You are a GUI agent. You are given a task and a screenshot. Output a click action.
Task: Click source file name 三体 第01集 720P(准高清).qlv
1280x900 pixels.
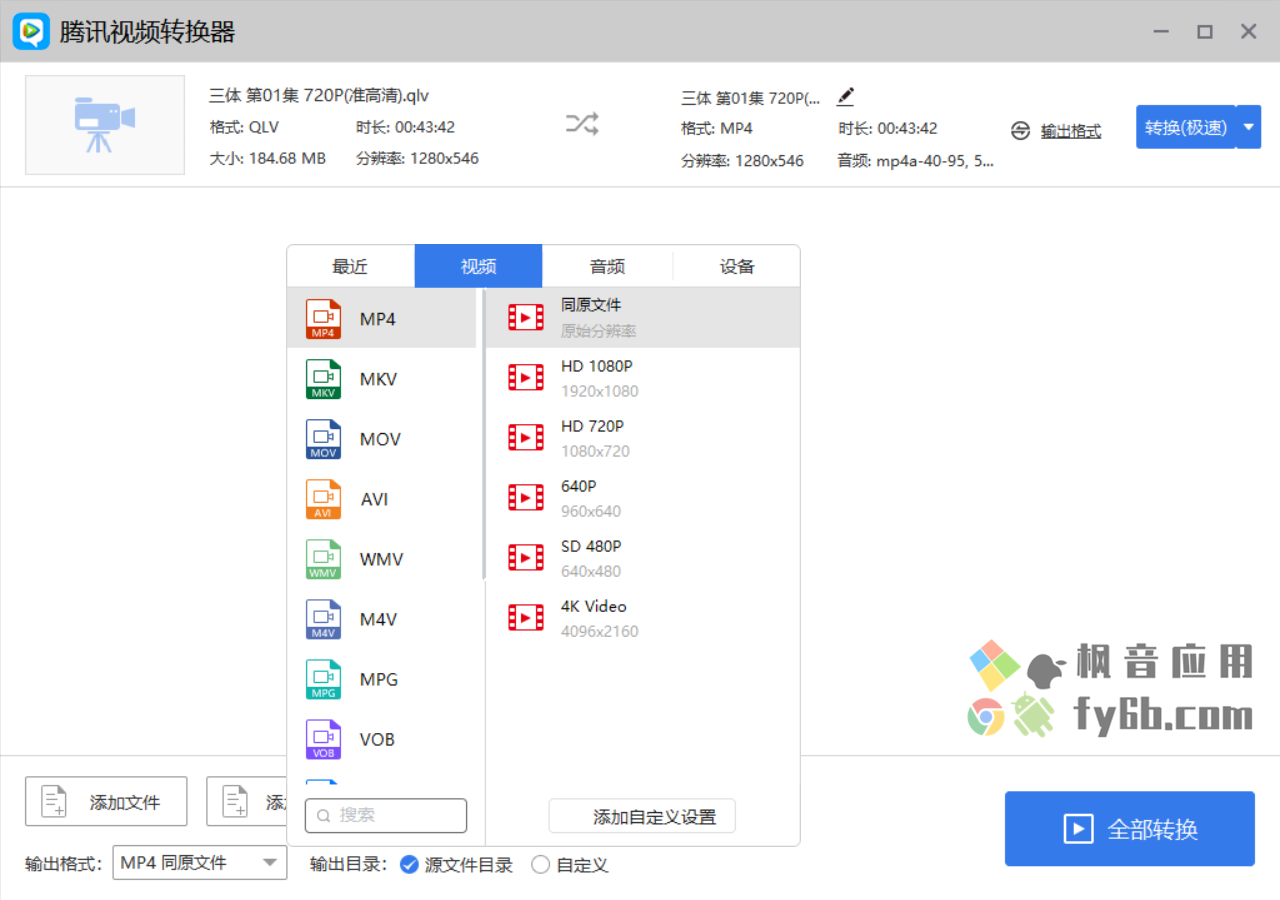click(319, 96)
